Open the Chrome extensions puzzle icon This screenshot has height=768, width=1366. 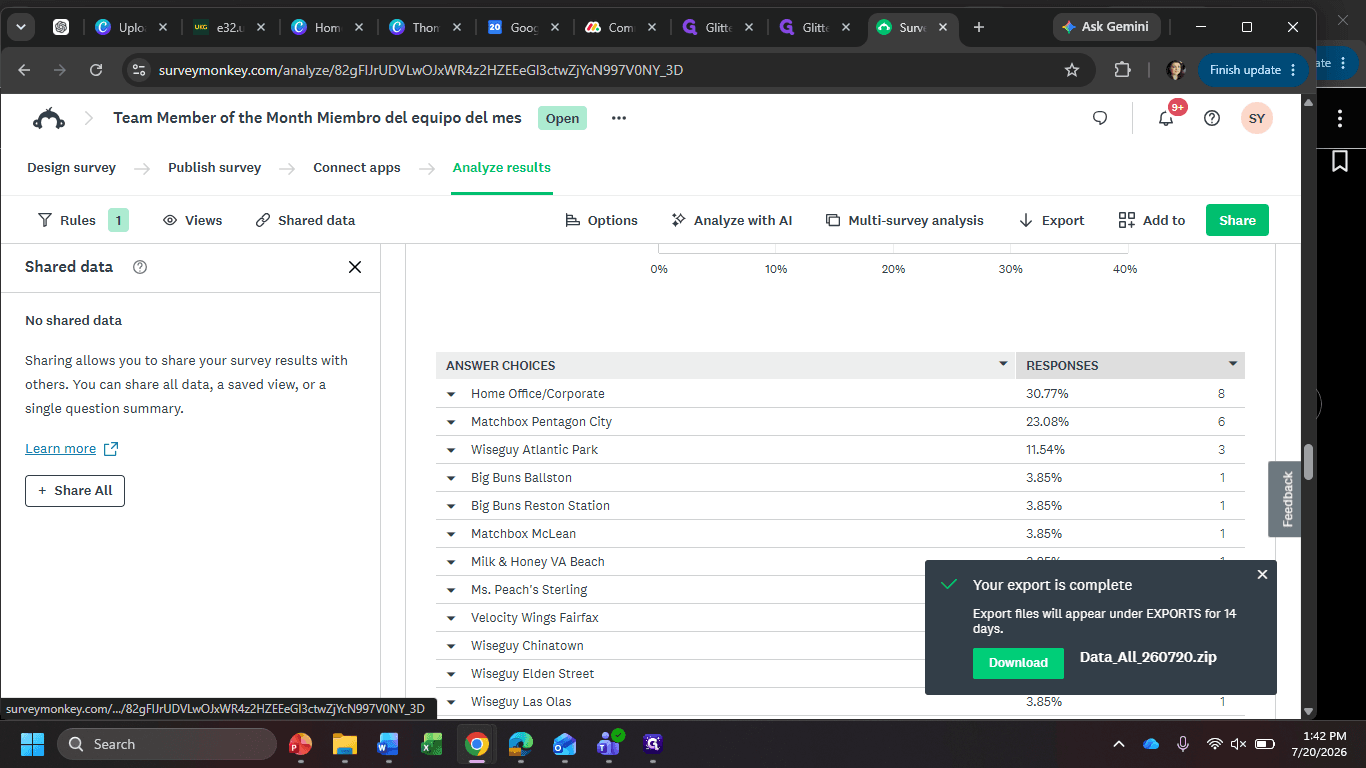(x=1122, y=70)
